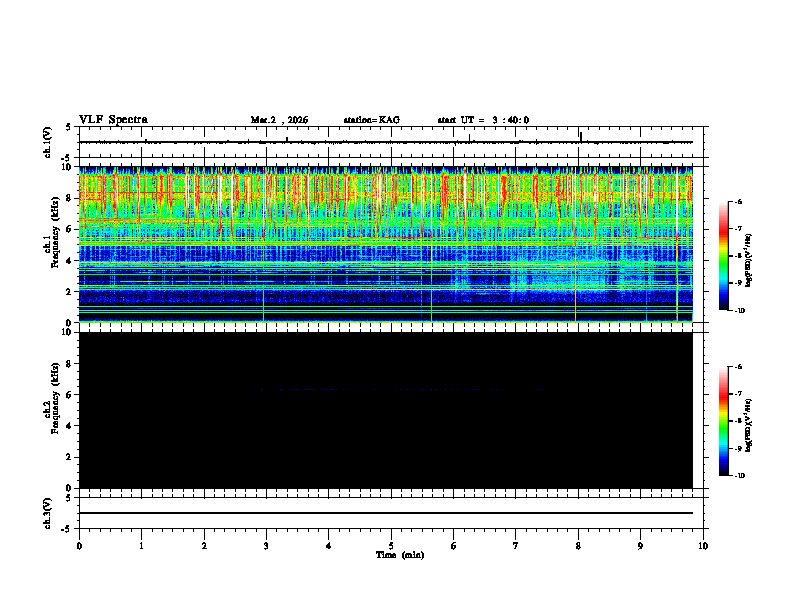Click the Time axis tick label 10
Screen dimensions: 792x612
[703, 546]
